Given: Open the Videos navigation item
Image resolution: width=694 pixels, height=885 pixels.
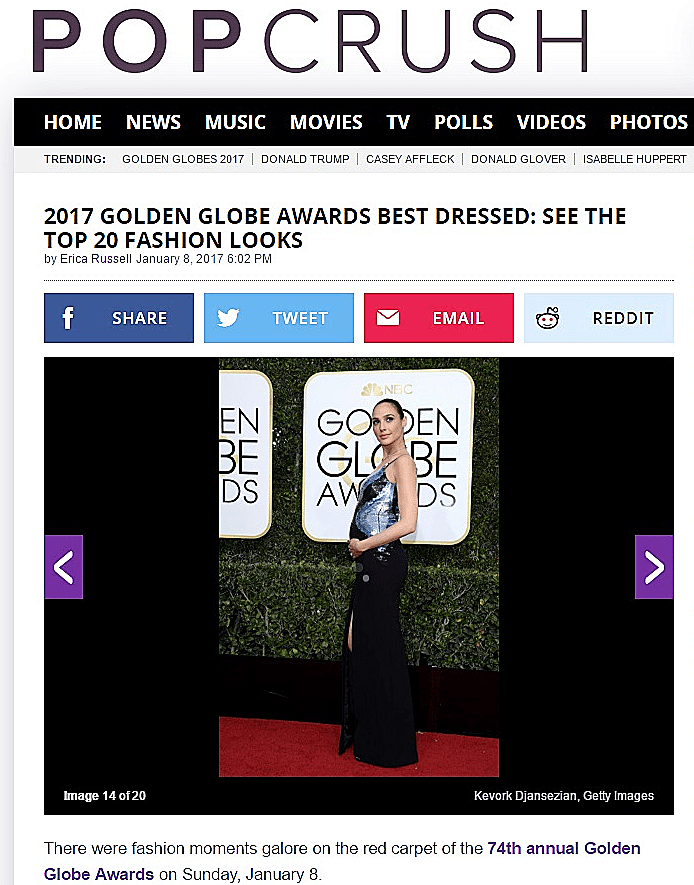Looking at the screenshot, I should click(551, 122).
